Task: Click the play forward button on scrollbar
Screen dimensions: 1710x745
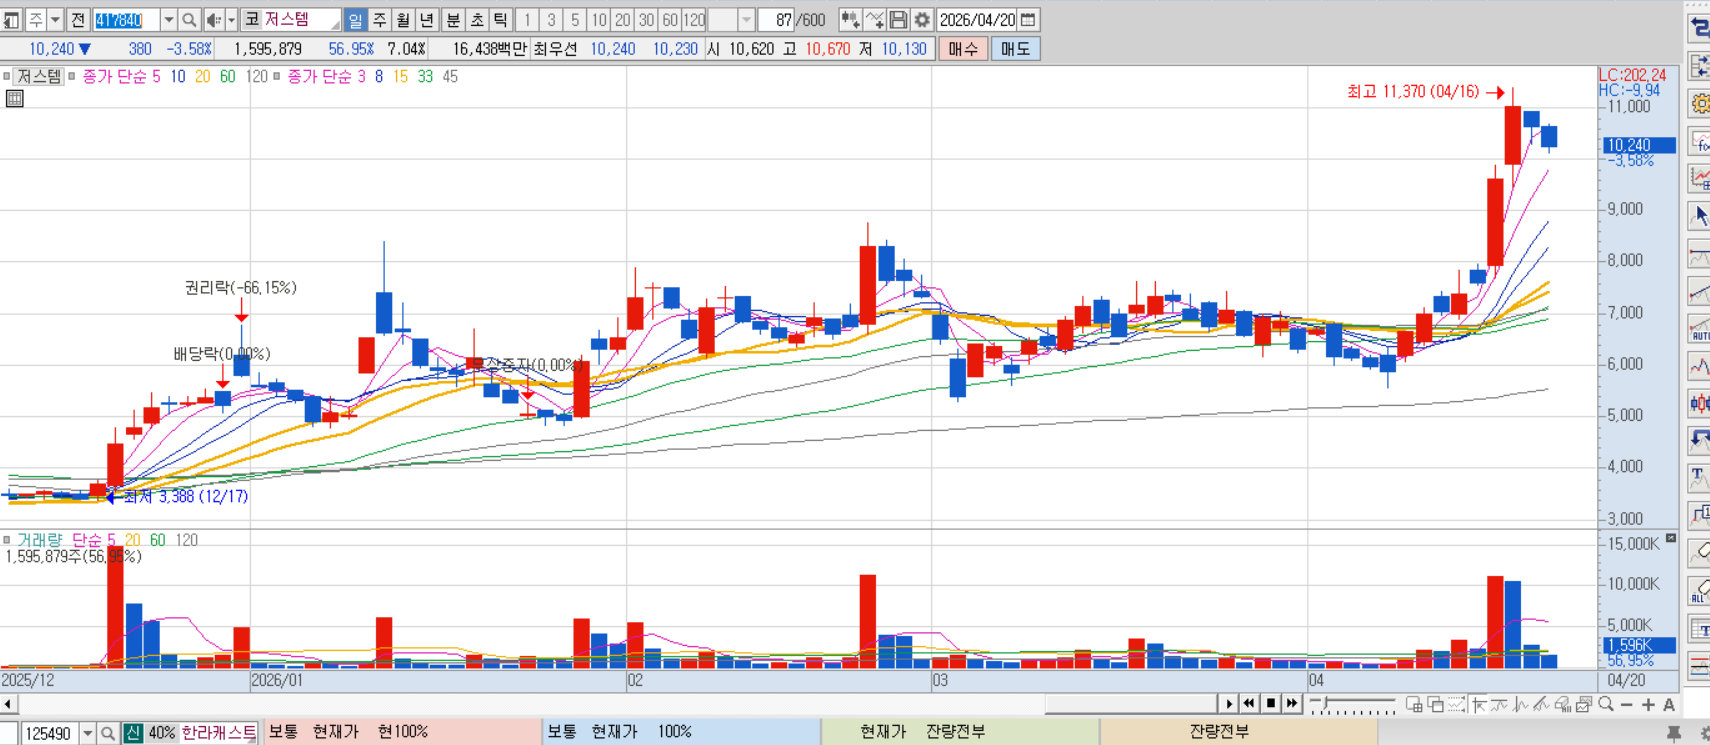Action: click(x=1229, y=704)
